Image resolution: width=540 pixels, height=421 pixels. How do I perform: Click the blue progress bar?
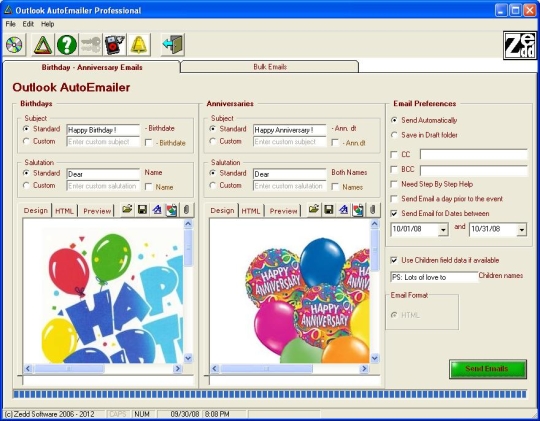click(270, 394)
